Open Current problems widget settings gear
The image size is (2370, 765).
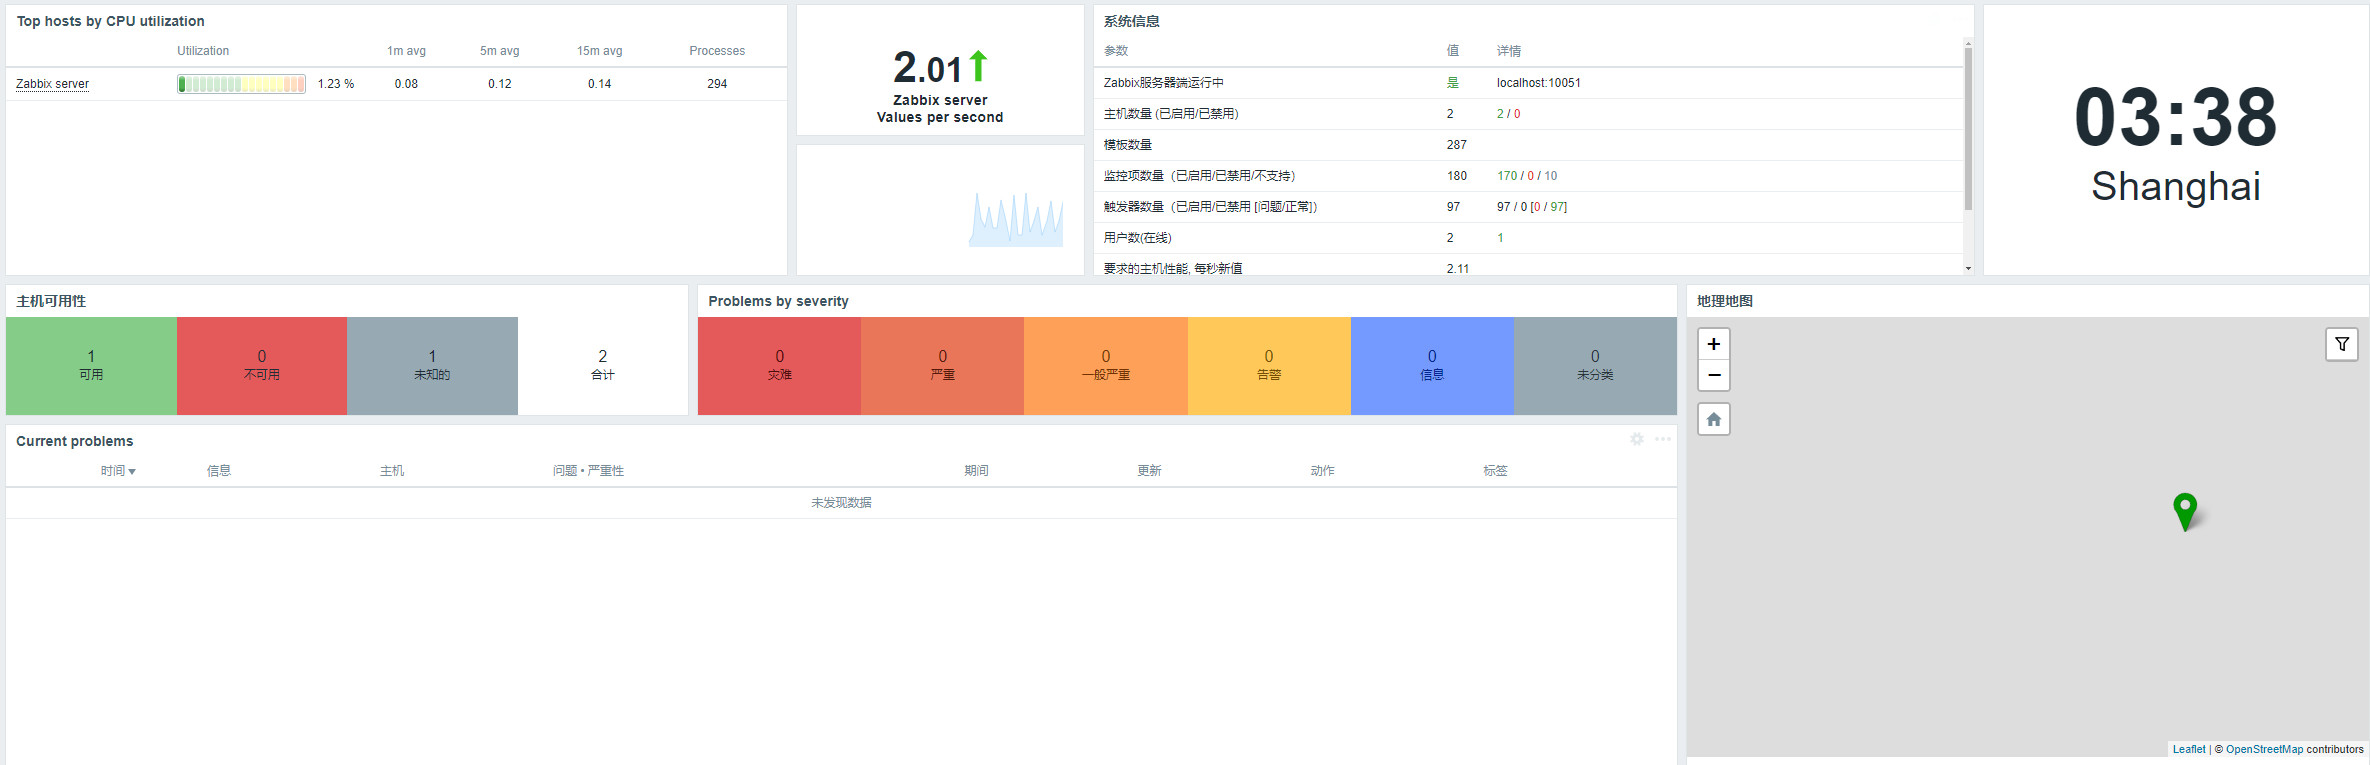point(1637,439)
